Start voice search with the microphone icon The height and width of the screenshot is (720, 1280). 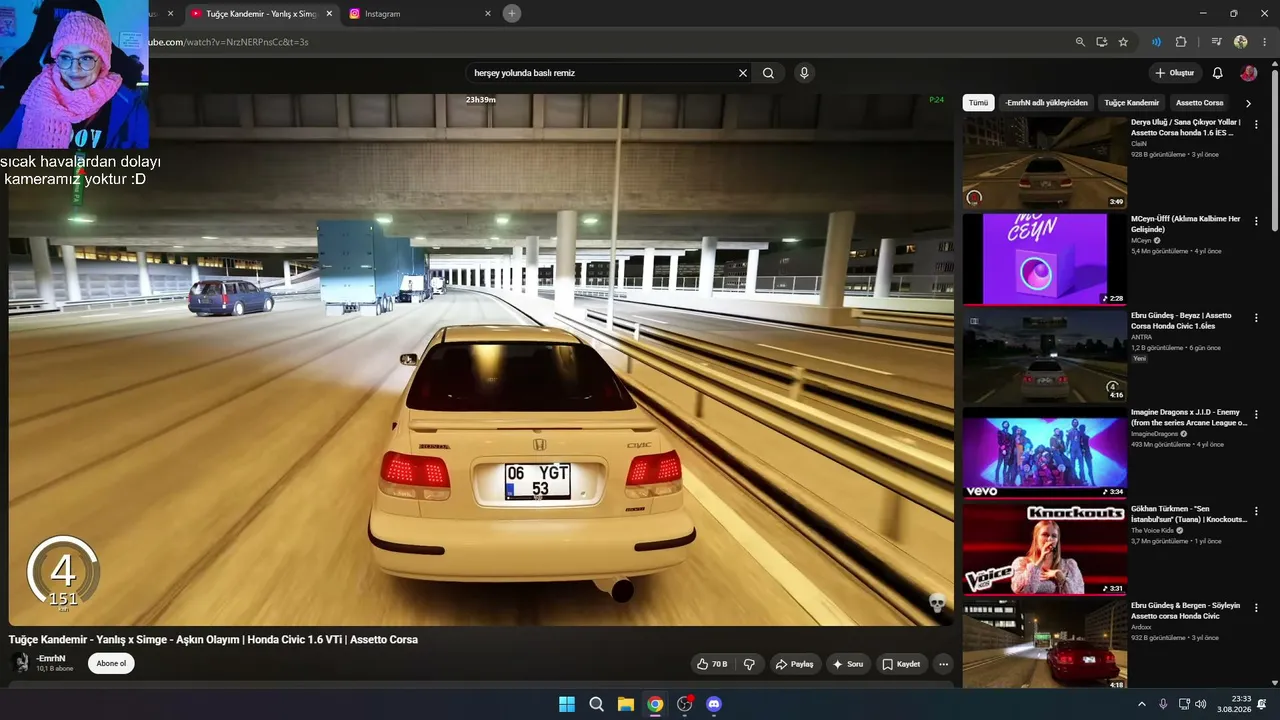[x=804, y=73]
